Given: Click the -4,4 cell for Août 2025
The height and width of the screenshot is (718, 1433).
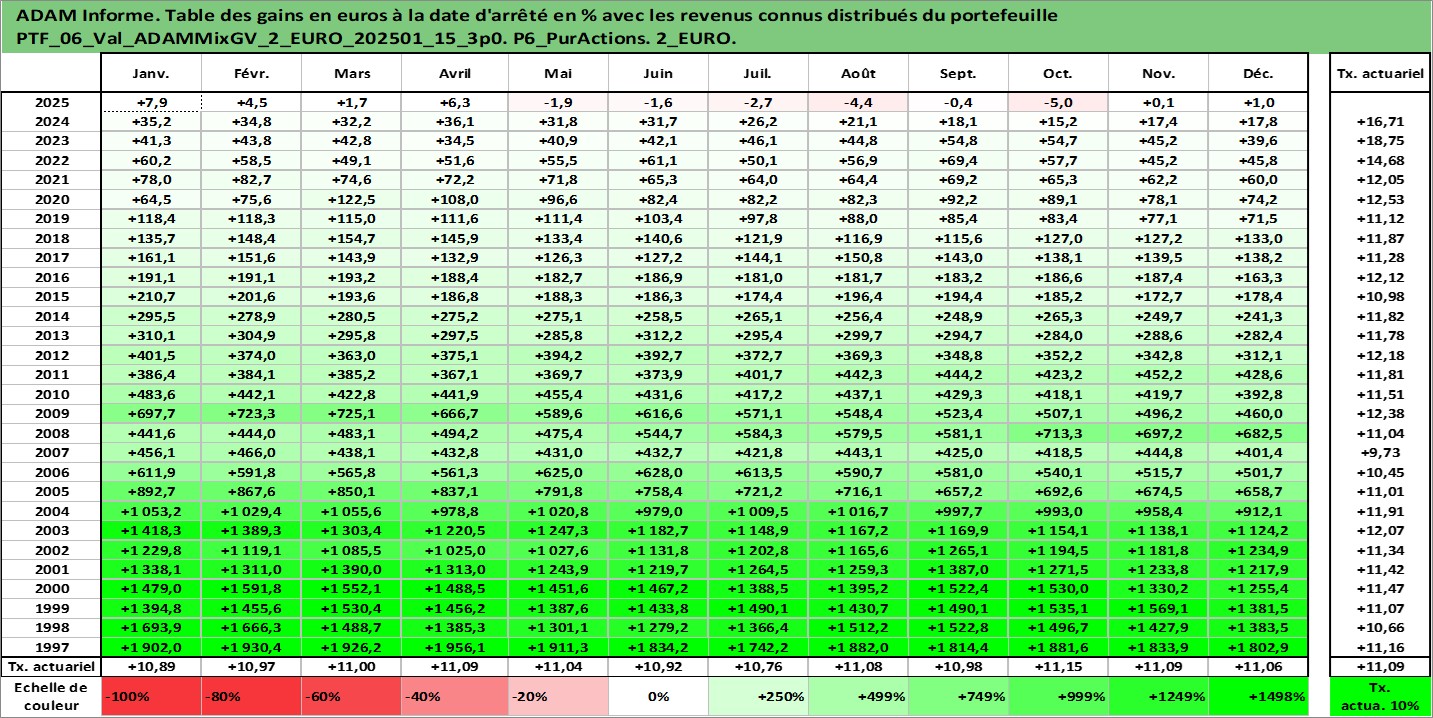Looking at the screenshot, I should tap(858, 102).
